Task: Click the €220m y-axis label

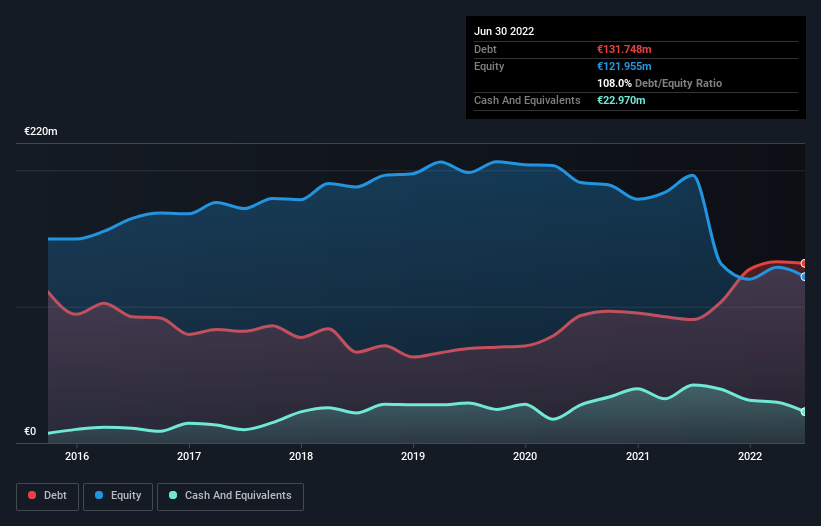Action: (41, 131)
